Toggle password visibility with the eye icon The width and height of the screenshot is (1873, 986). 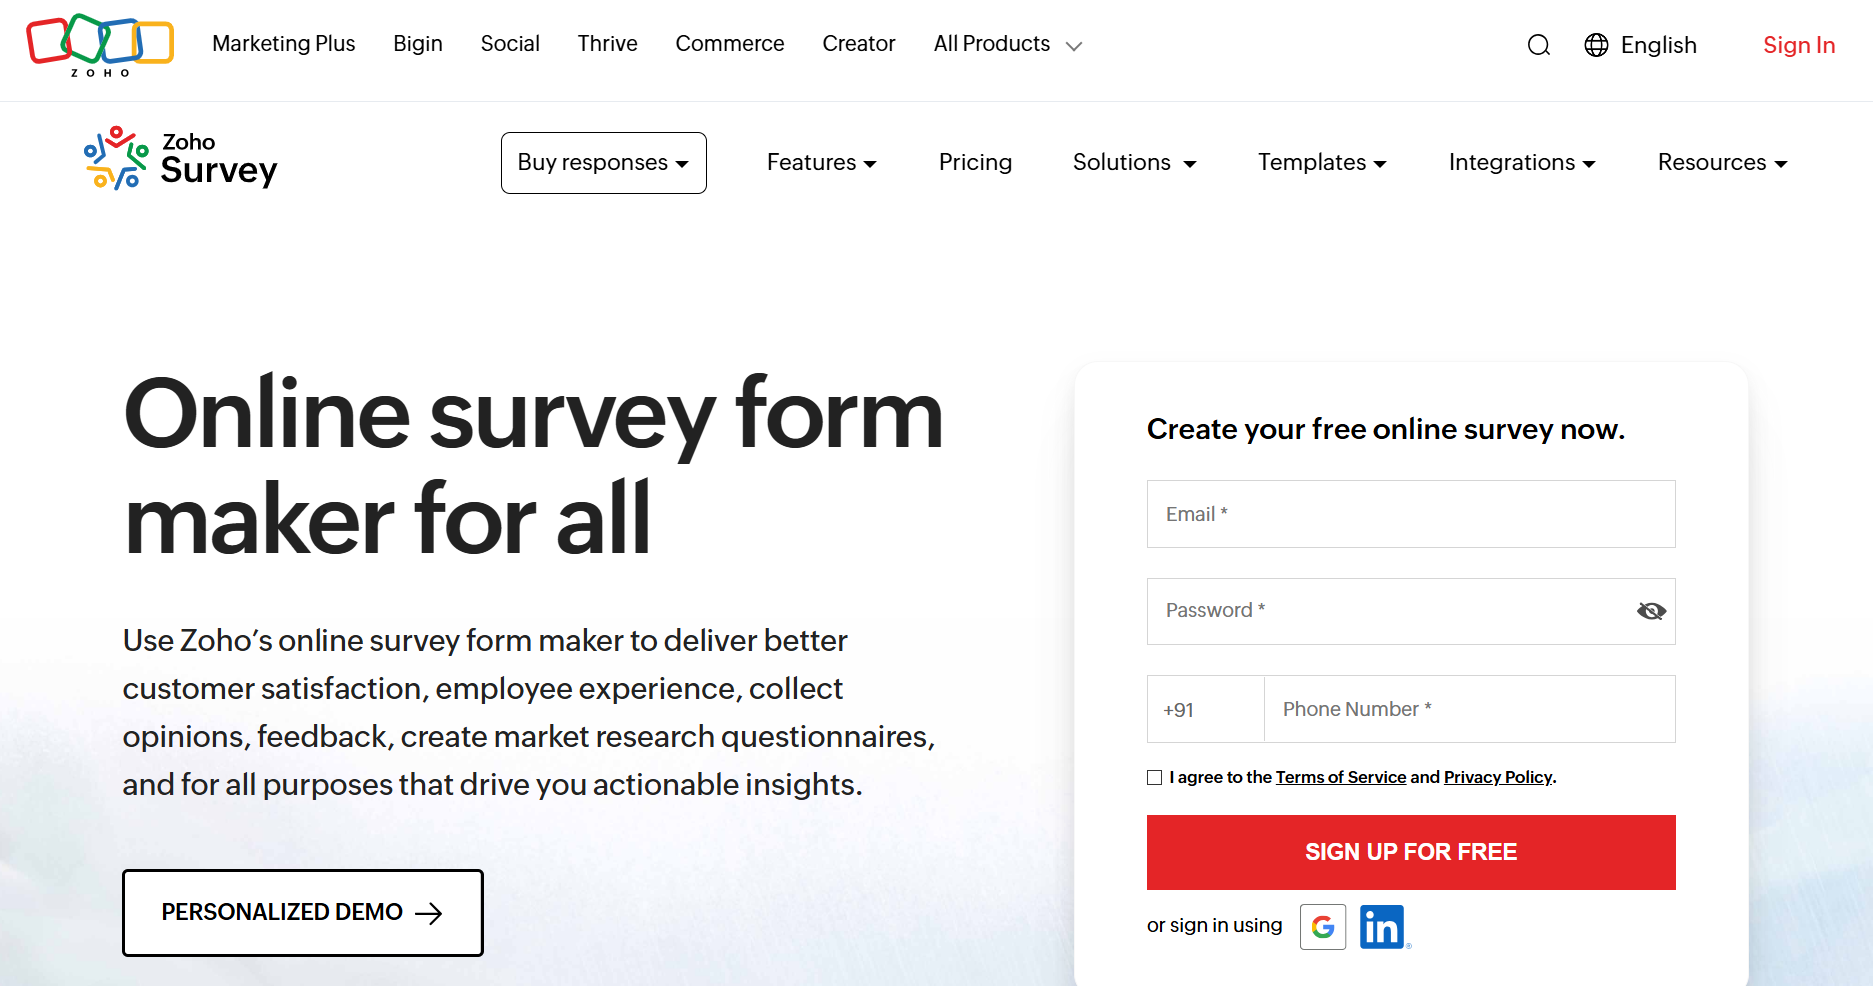click(x=1649, y=610)
